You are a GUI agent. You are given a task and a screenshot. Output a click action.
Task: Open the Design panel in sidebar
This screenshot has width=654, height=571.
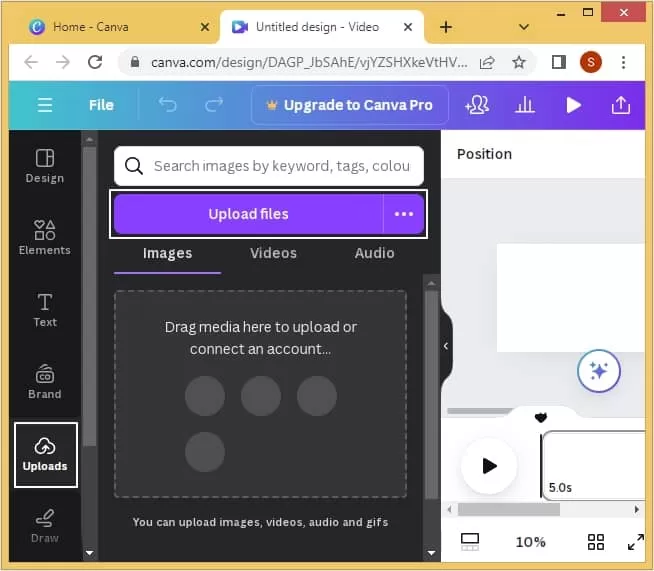(x=45, y=166)
